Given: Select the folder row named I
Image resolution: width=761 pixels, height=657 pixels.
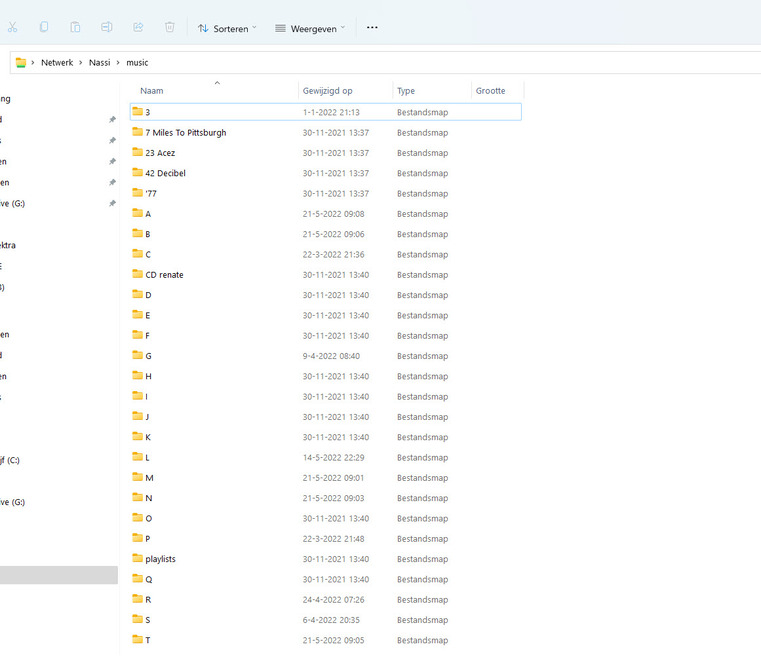Looking at the screenshot, I should pyautogui.click(x=326, y=396).
